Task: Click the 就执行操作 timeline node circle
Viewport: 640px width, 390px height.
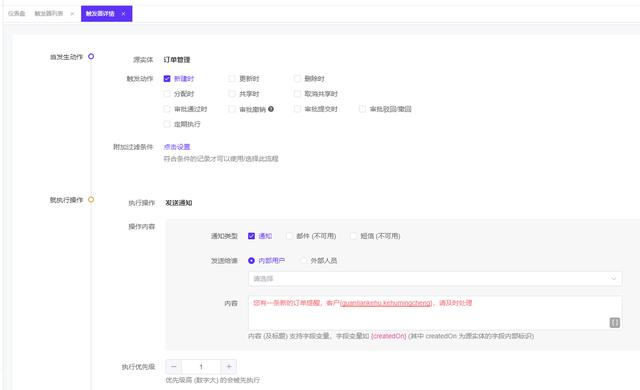Action: click(91, 199)
